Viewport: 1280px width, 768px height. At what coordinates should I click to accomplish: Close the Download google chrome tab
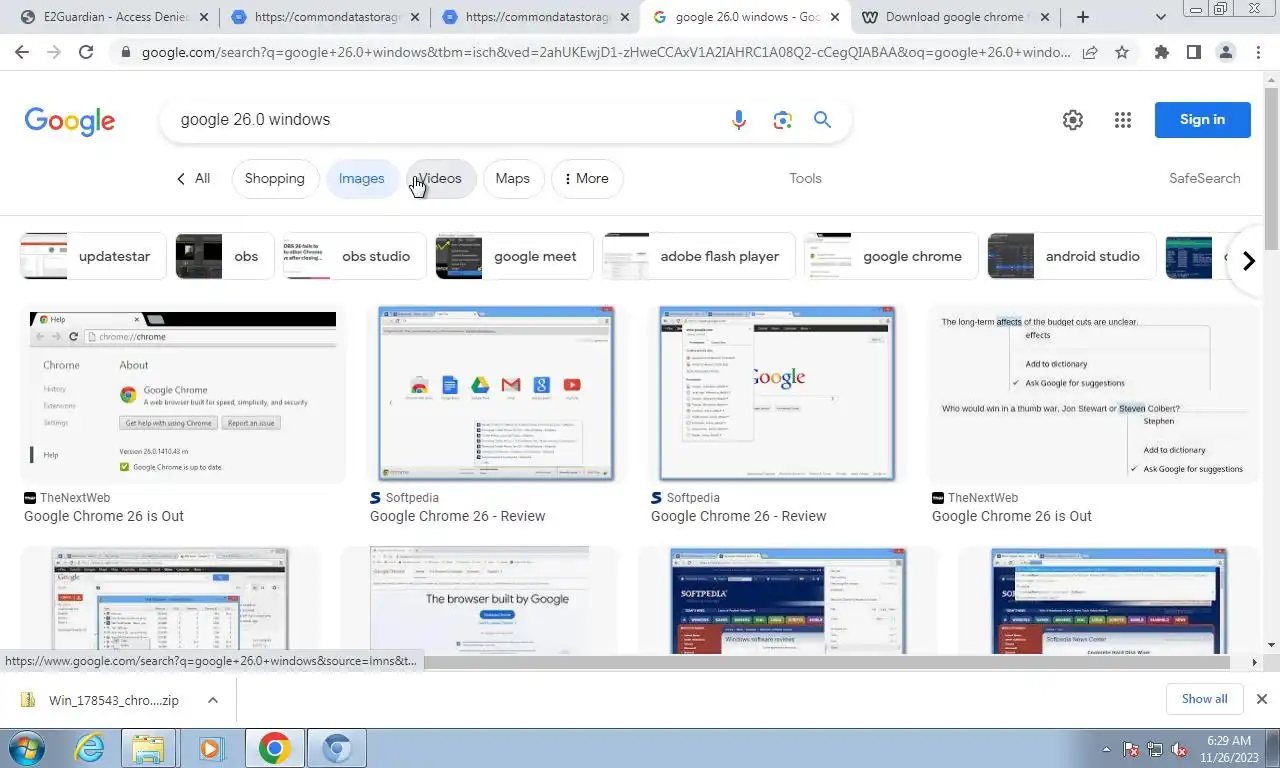click(1044, 17)
